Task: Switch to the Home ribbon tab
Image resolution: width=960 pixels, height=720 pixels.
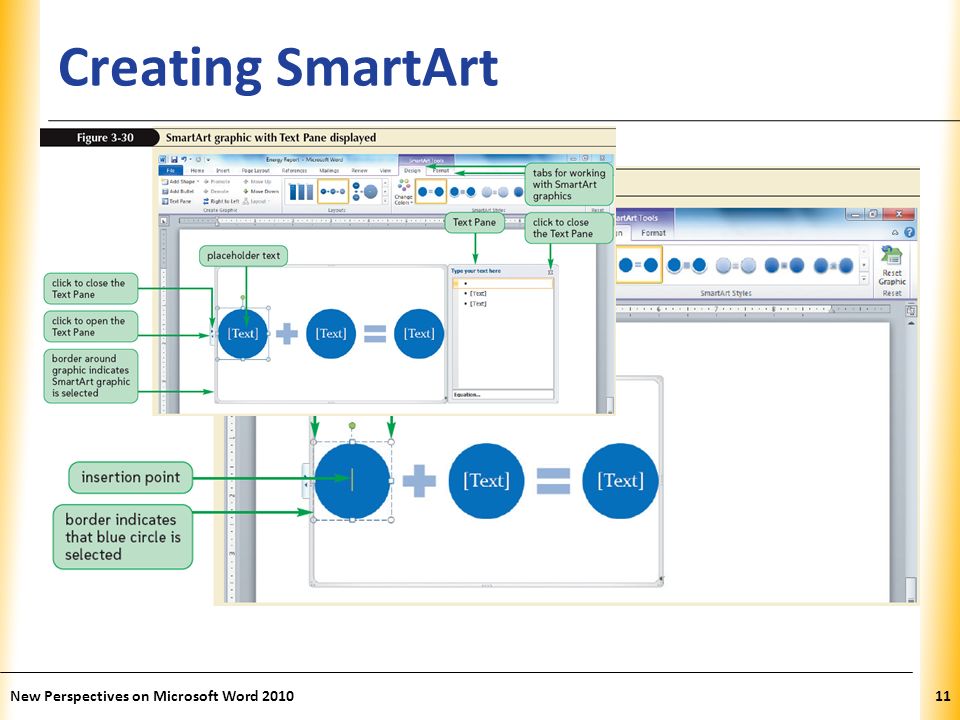Action: coord(197,171)
